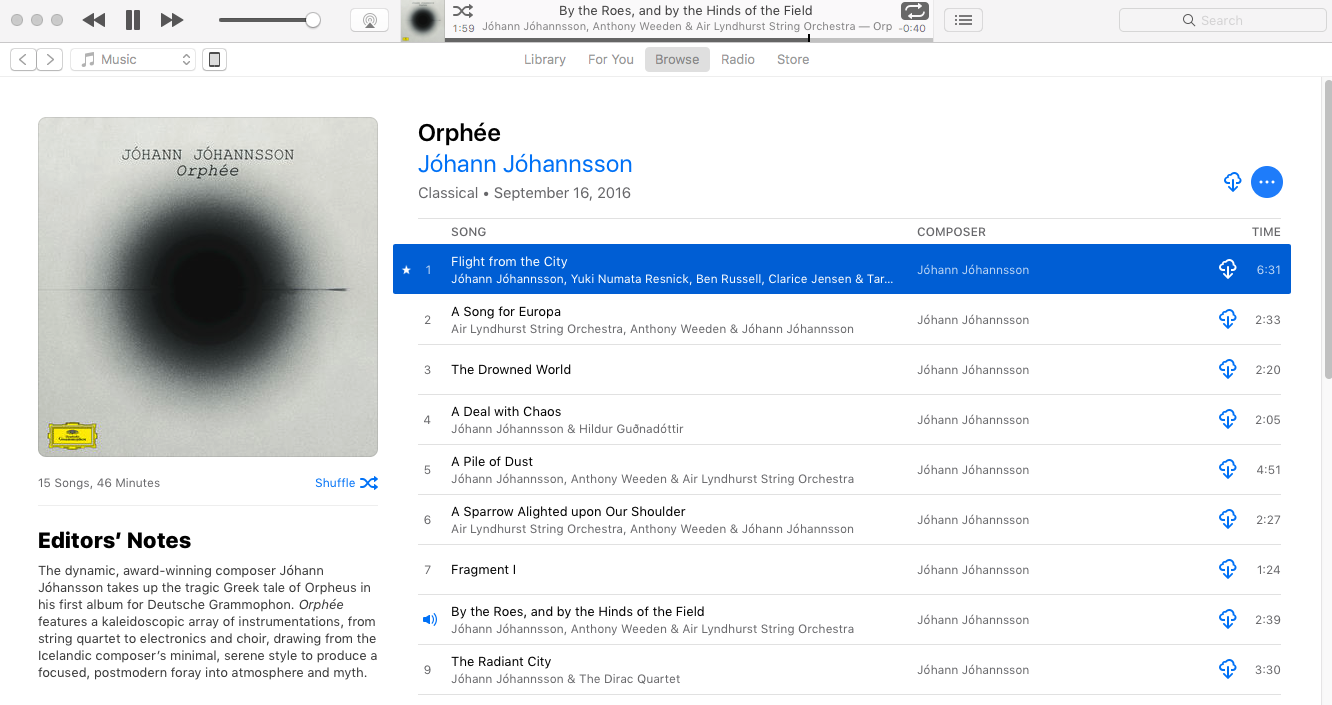
Task: Go back with the left chevron button
Action: pos(23,60)
